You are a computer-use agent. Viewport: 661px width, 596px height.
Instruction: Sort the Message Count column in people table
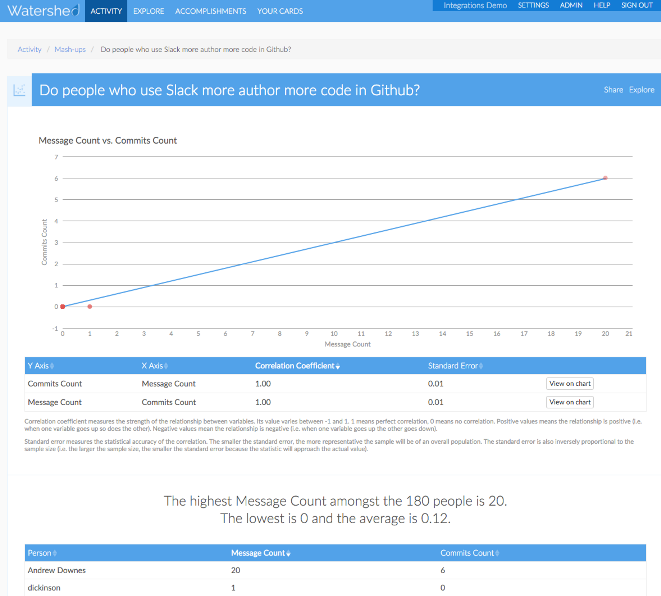261,553
